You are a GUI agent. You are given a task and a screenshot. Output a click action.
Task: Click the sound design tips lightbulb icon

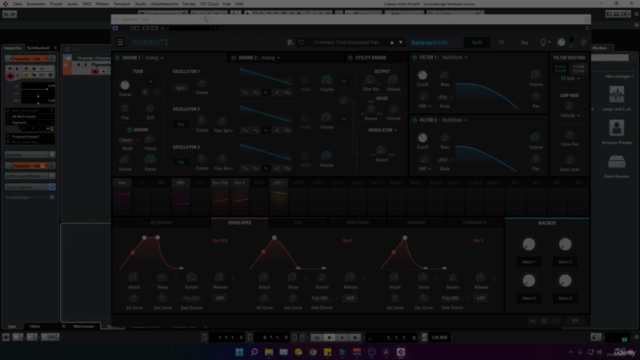(543, 42)
